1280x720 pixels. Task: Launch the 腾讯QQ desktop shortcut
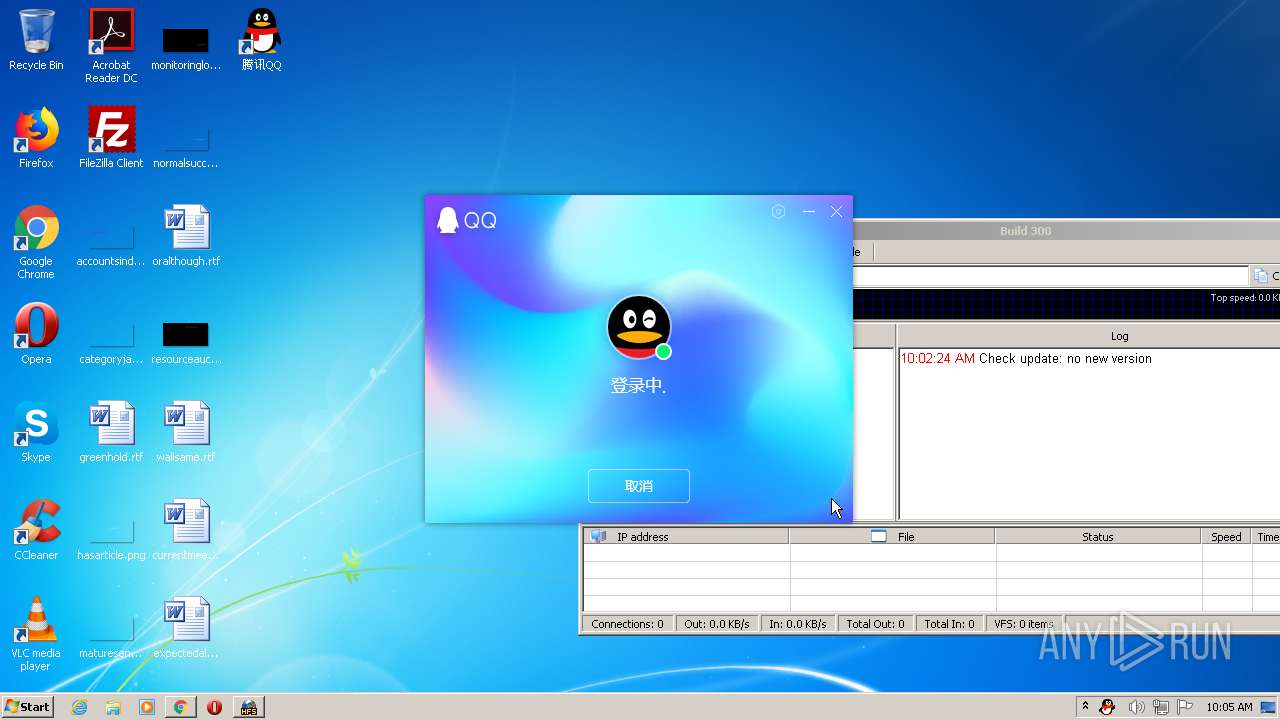click(261, 40)
